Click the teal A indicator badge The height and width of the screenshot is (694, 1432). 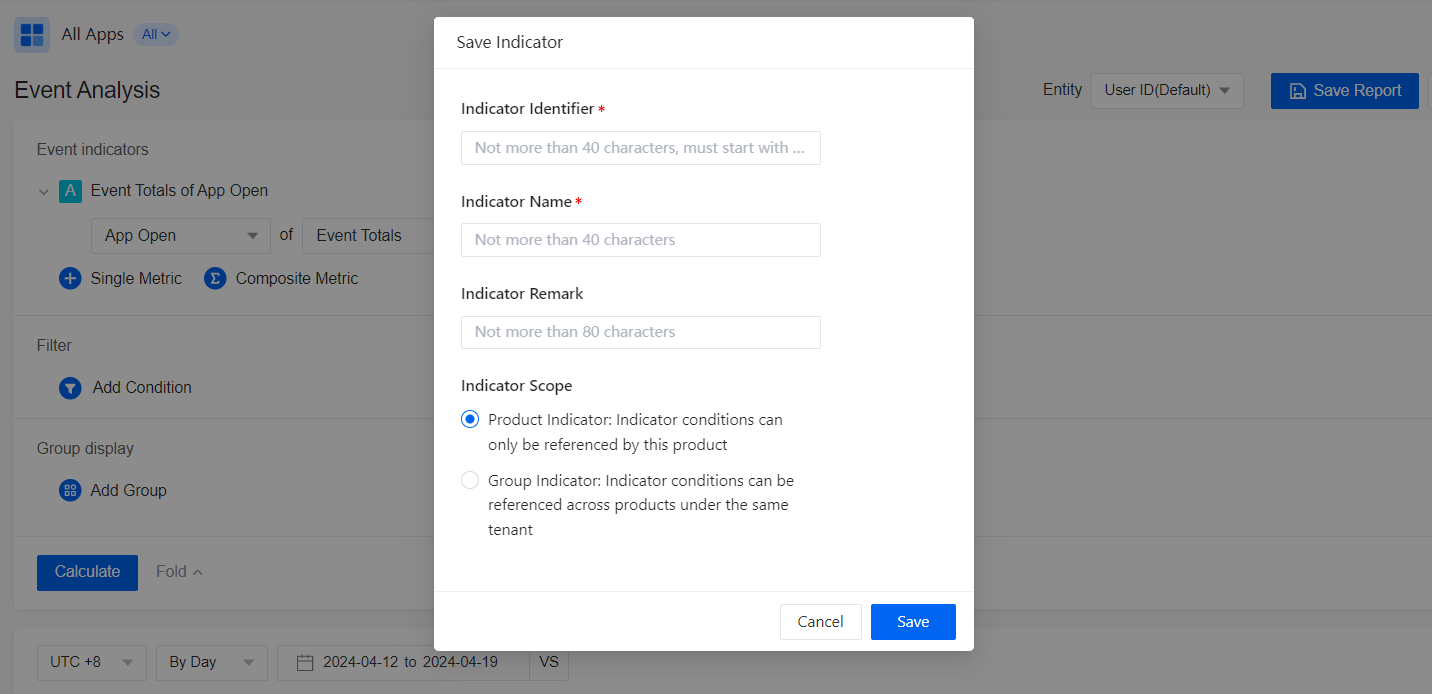[x=70, y=191]
